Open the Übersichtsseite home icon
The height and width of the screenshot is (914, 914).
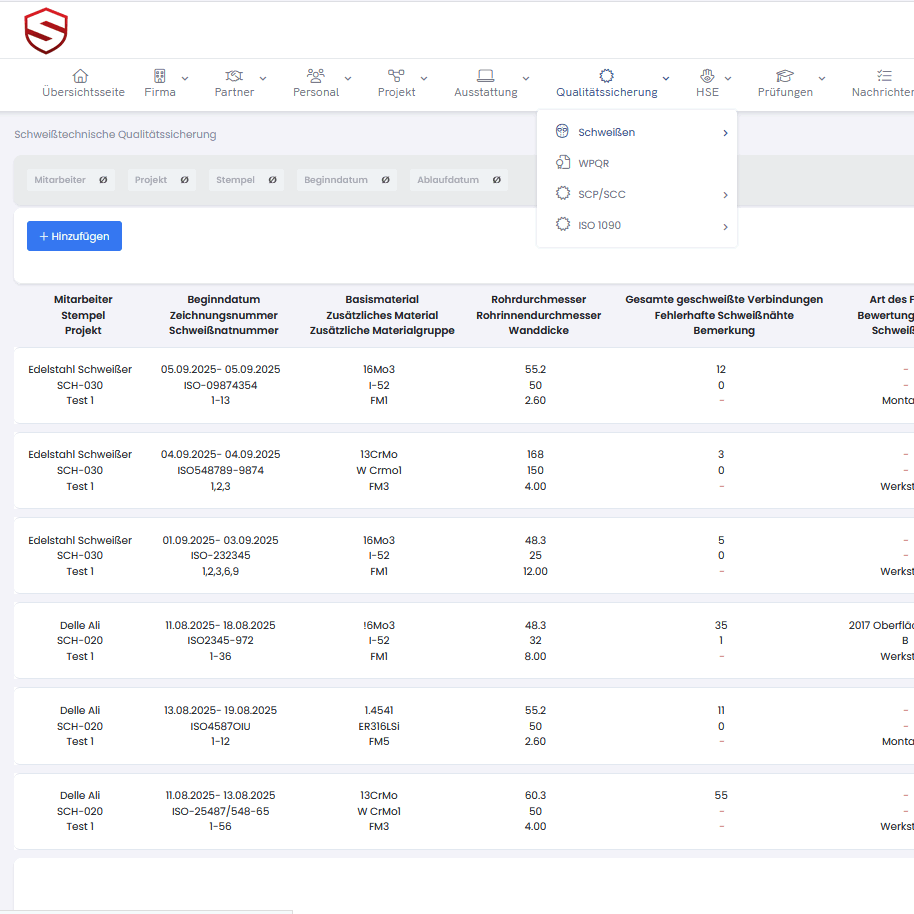coord(81,76)
